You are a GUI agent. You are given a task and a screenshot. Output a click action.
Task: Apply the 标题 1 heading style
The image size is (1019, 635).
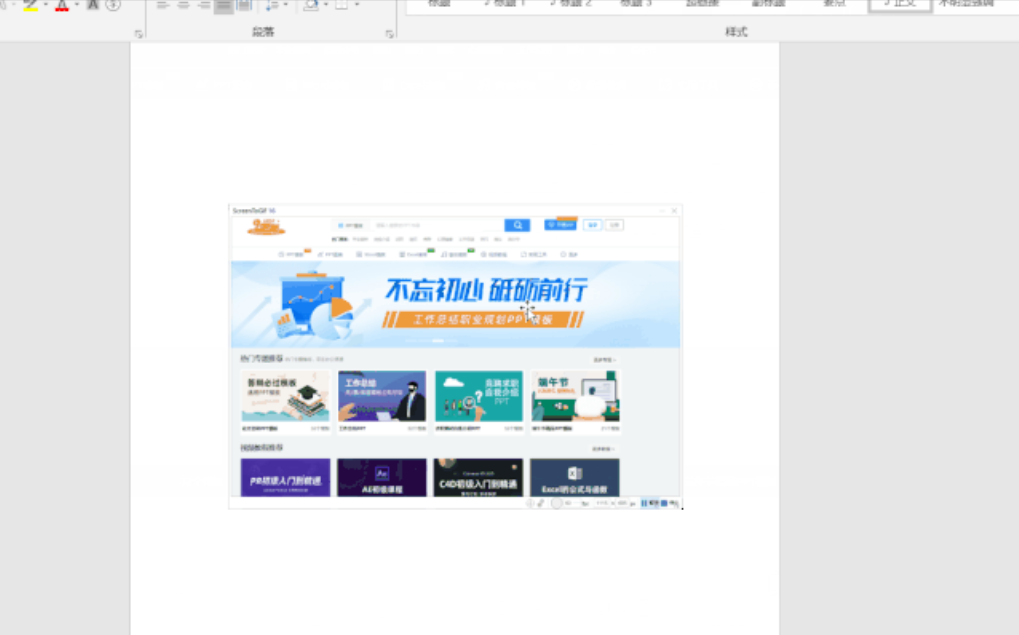[503, 4]
